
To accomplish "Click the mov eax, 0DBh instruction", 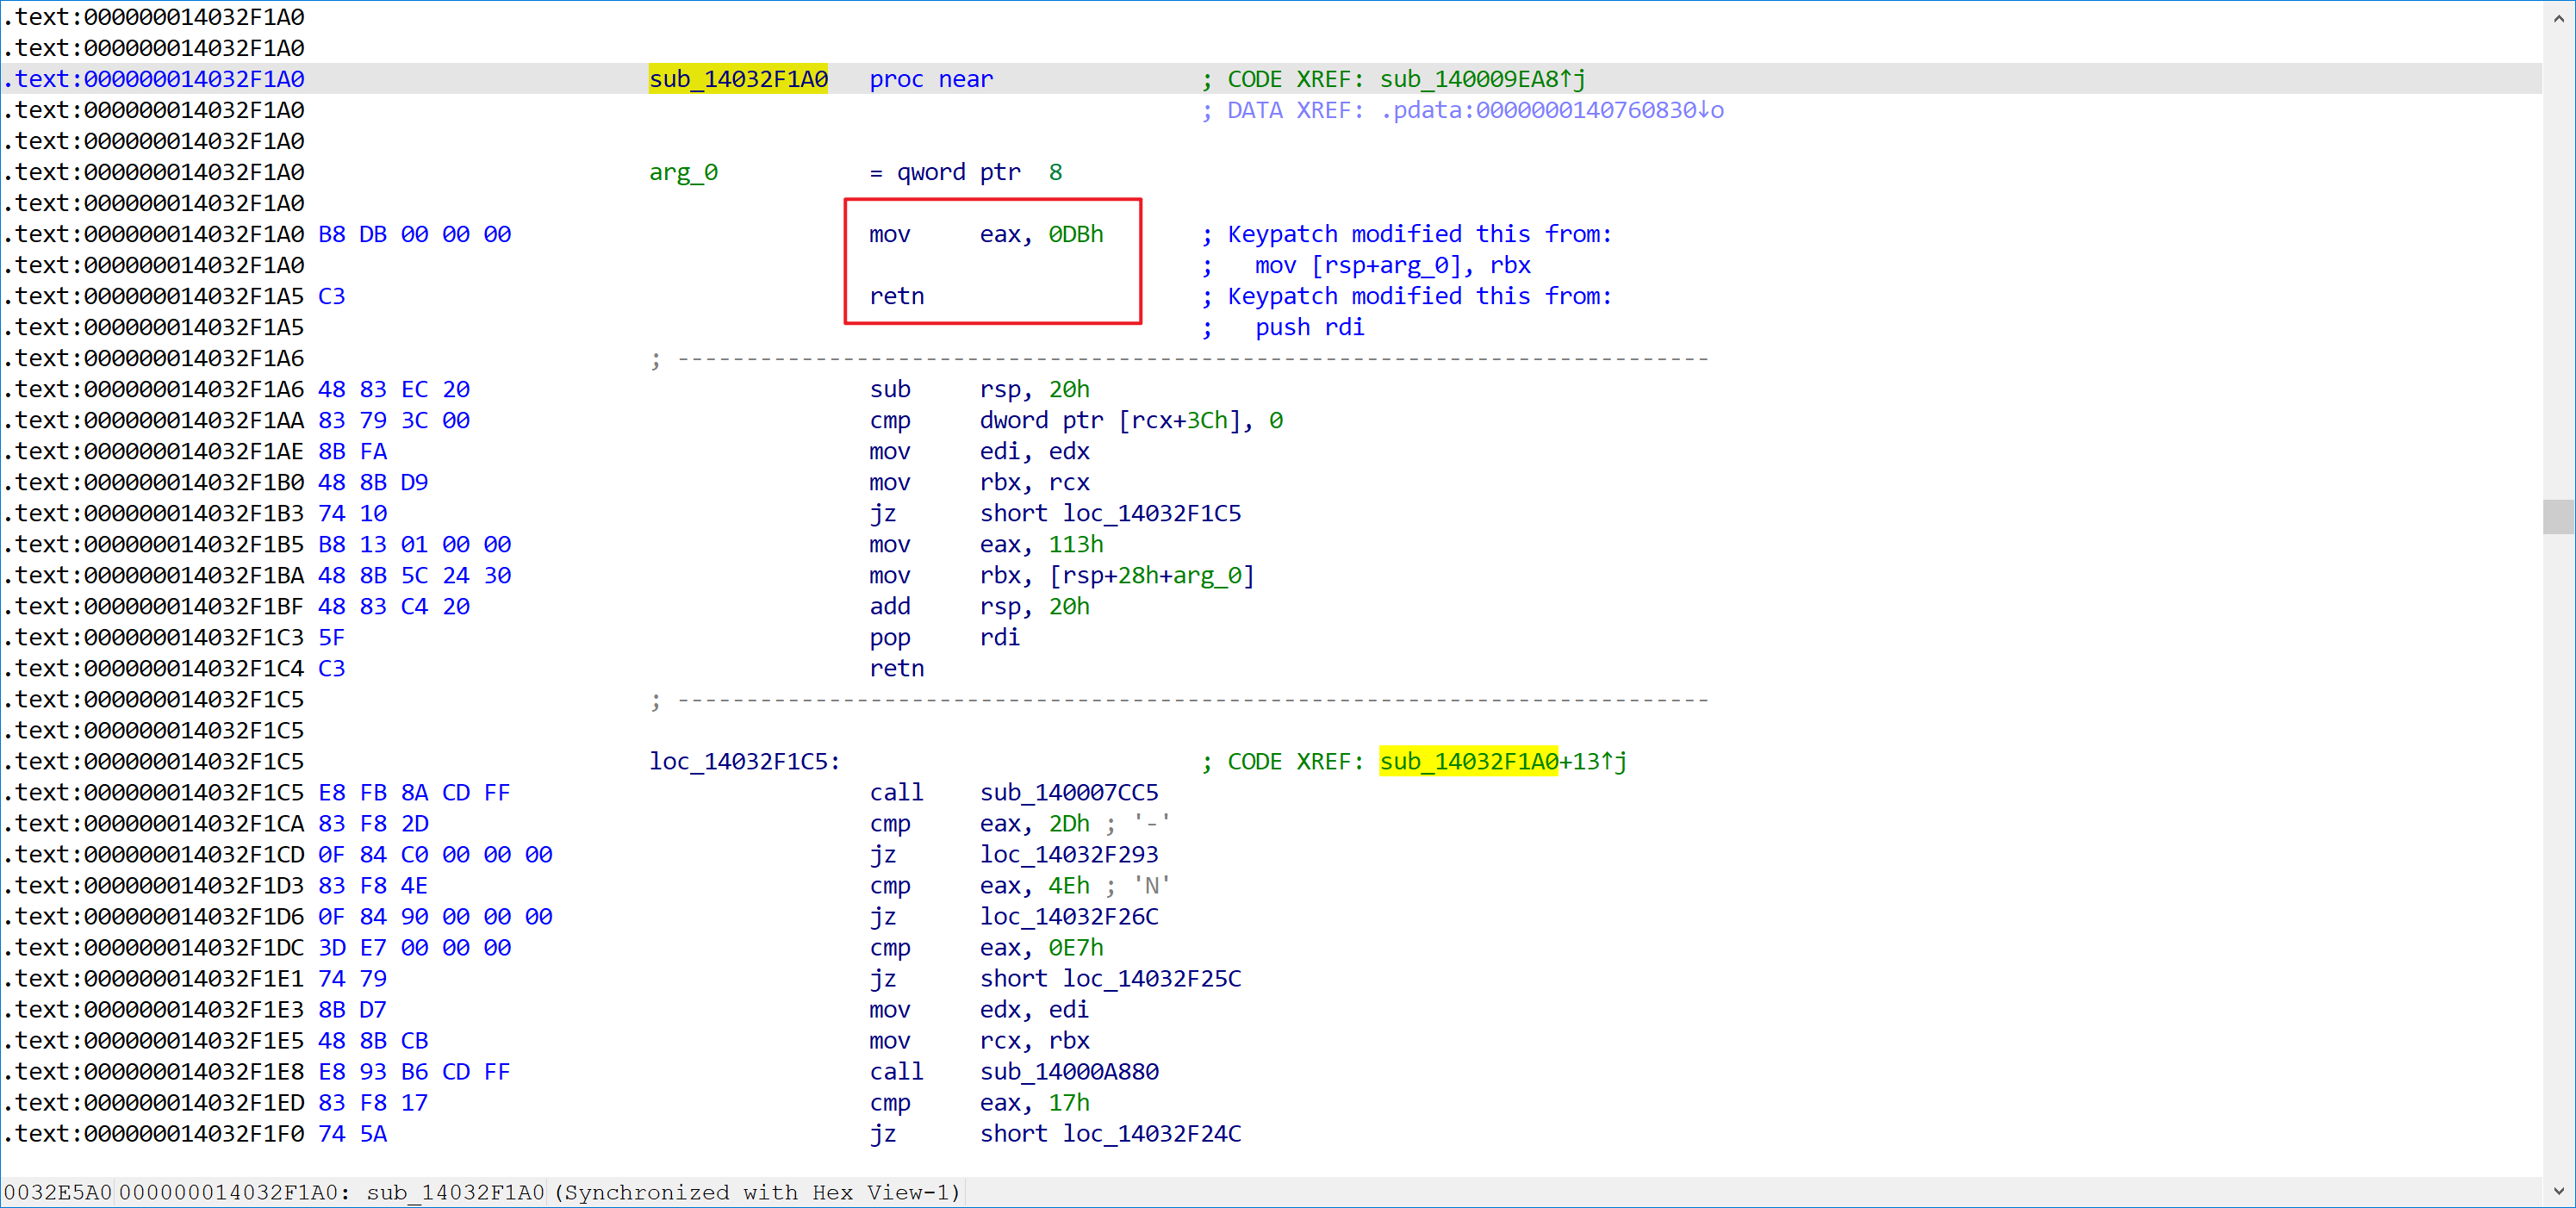I will pos(985,234).
